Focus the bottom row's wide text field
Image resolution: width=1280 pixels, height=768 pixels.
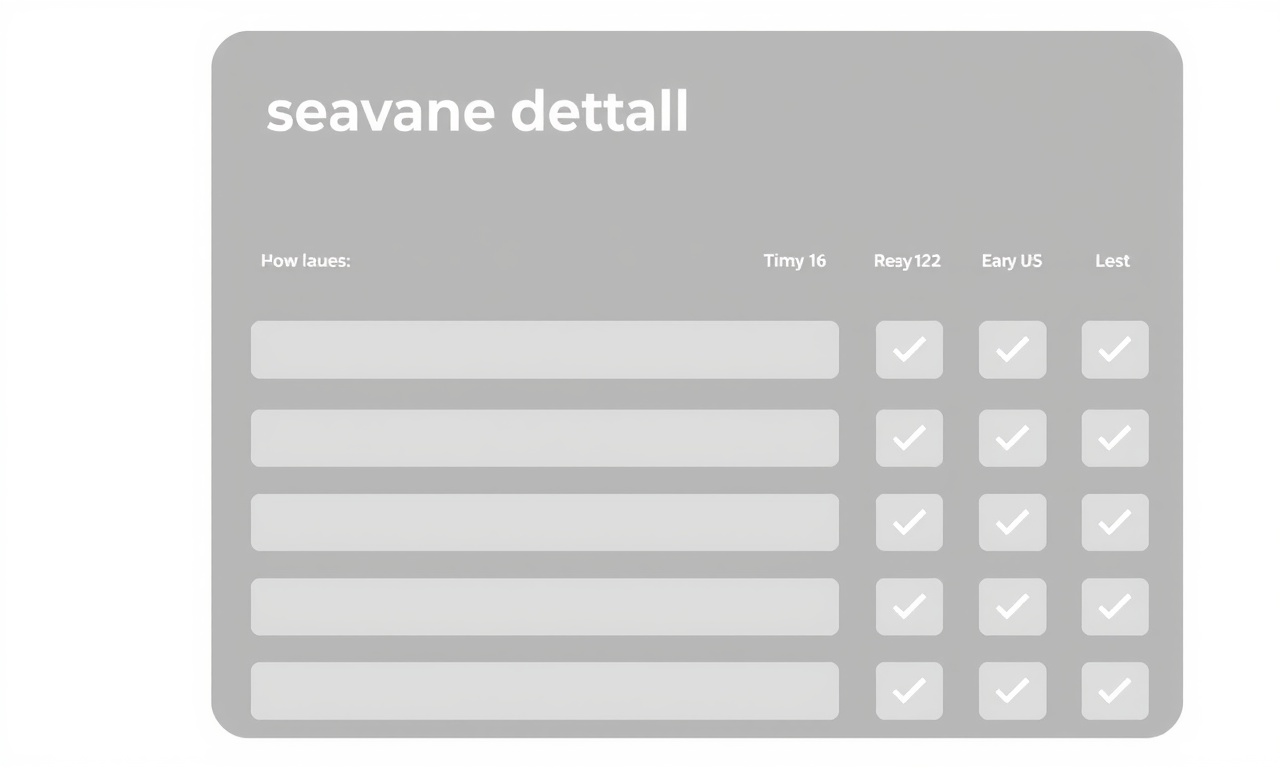544,690
